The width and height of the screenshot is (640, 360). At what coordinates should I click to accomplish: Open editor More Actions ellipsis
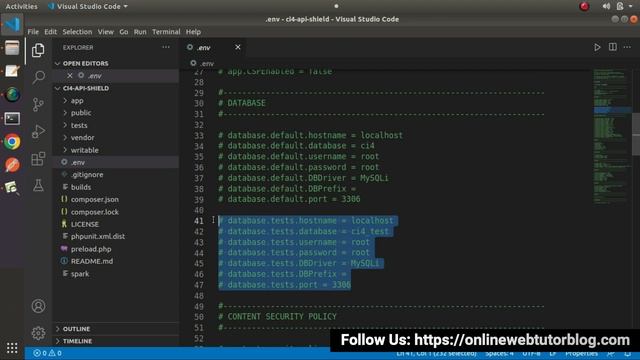pos(627,47)
